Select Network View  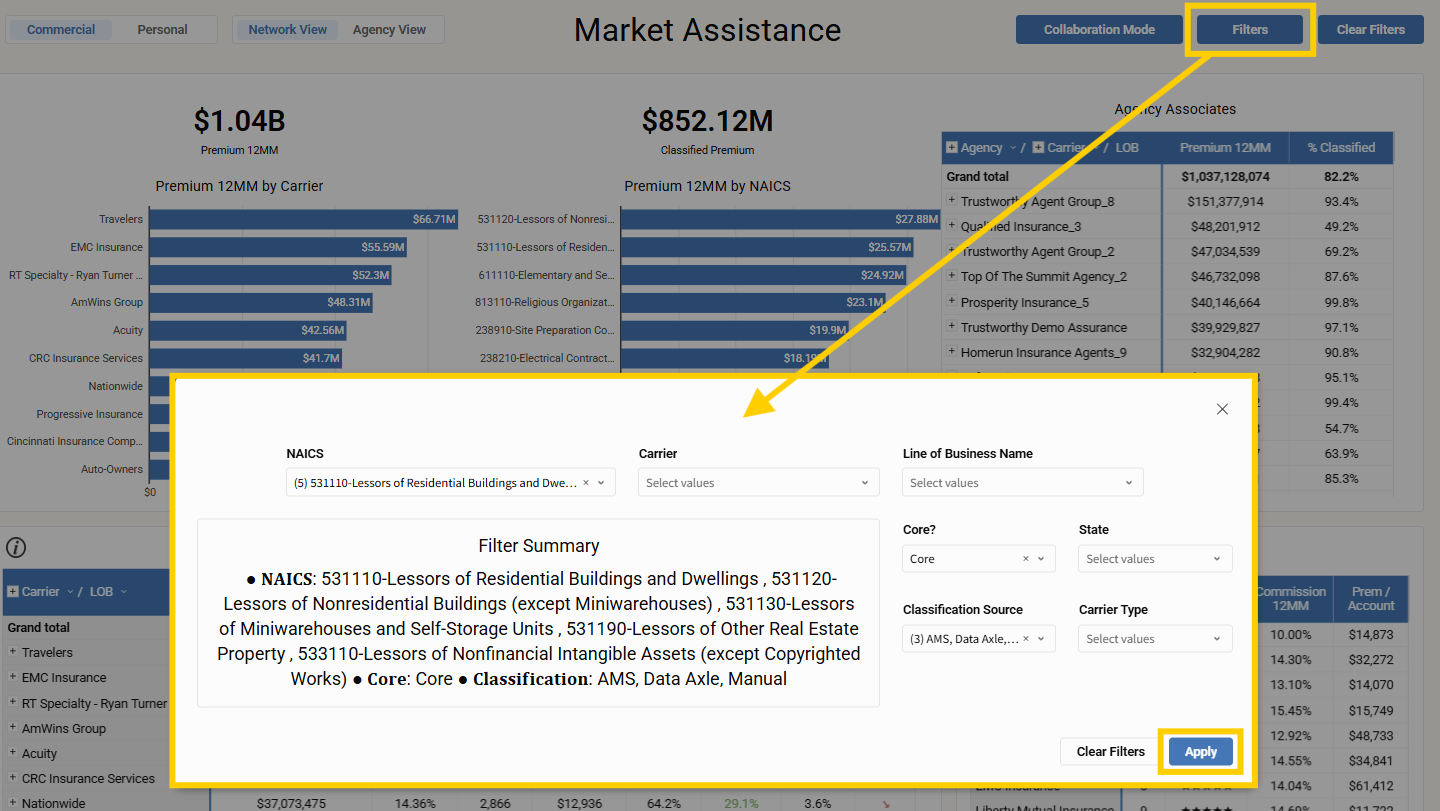click(288, 29)
